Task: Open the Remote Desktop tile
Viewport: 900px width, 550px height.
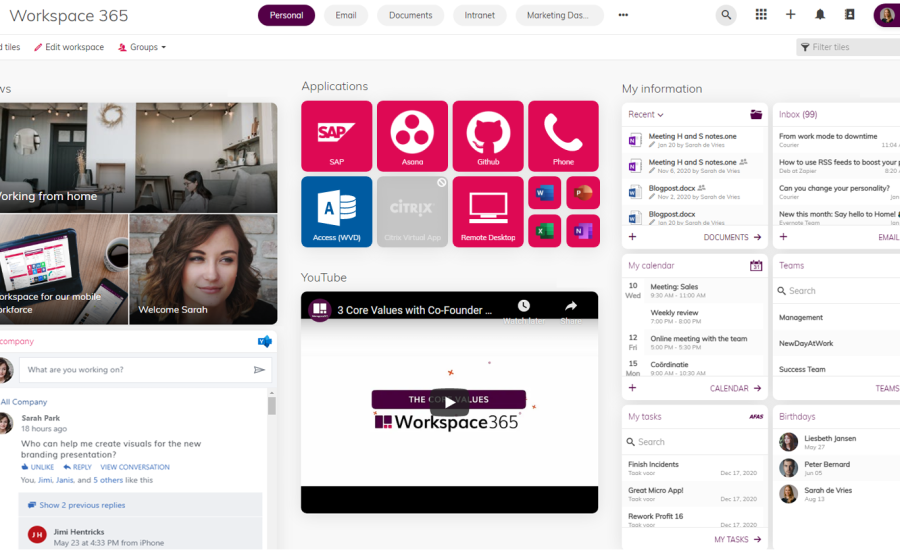Action: tap(488, 212)
